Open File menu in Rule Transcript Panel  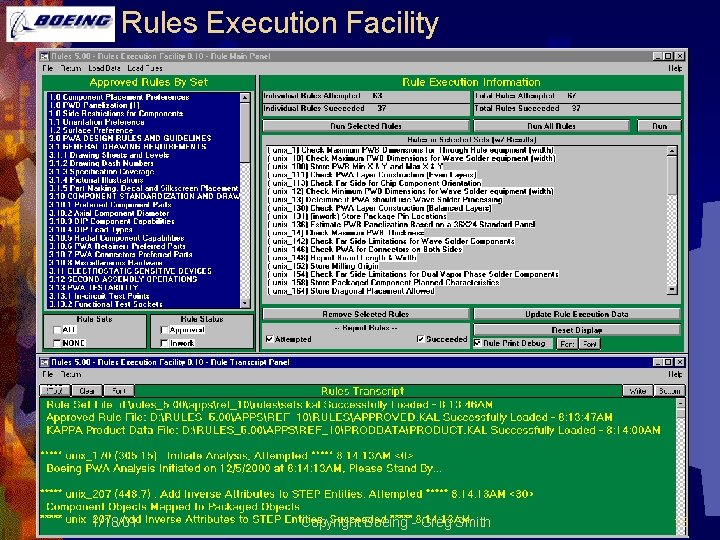(48, 374)
